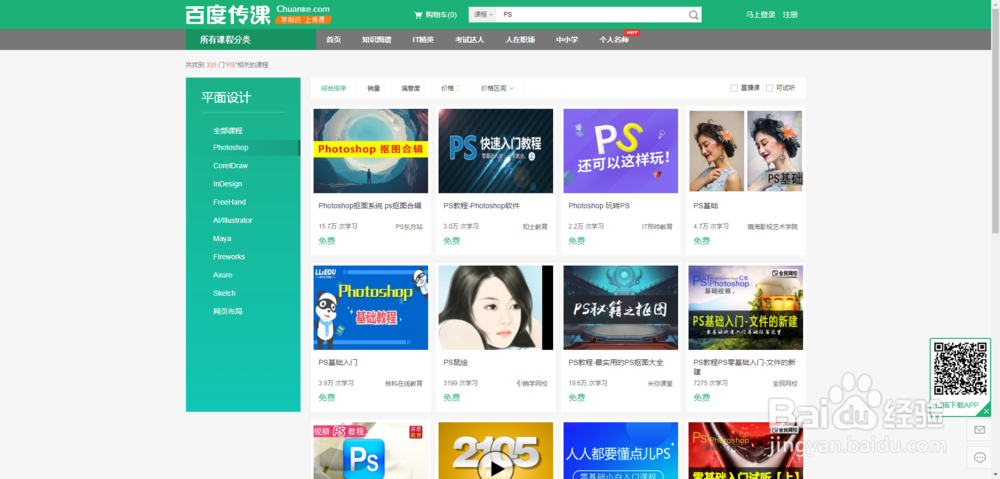The image size is (1000, 479).
Task: Open 考试达人 nav item
Action: (x=469, y=40)
